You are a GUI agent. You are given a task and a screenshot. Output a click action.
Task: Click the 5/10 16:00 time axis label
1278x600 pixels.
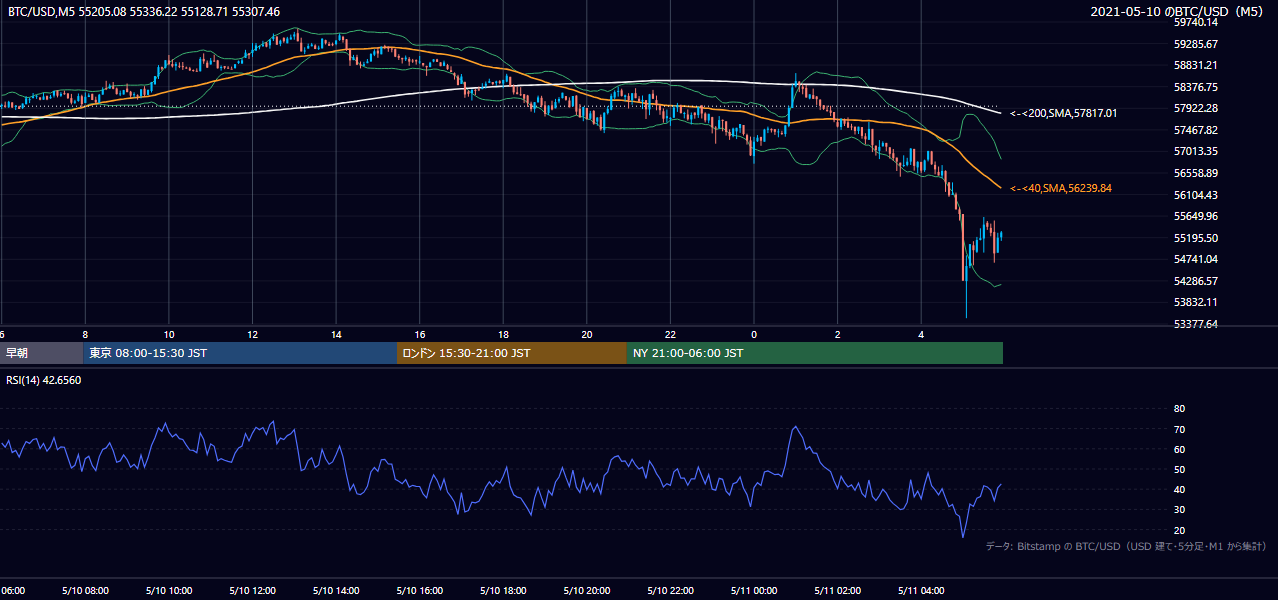(418, 591)
